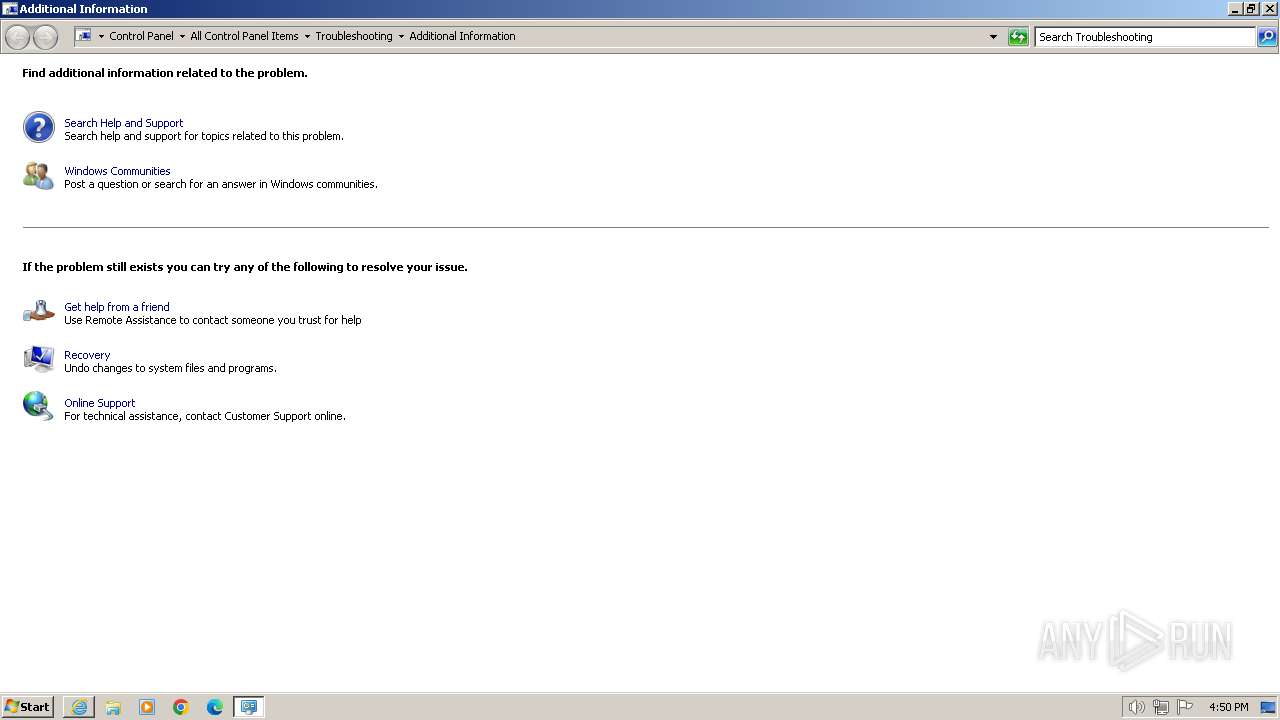The width and height of the screenshot is (1280, 720).
Task: Click the Action Center flag icon
Action: tap(1185, 707)
